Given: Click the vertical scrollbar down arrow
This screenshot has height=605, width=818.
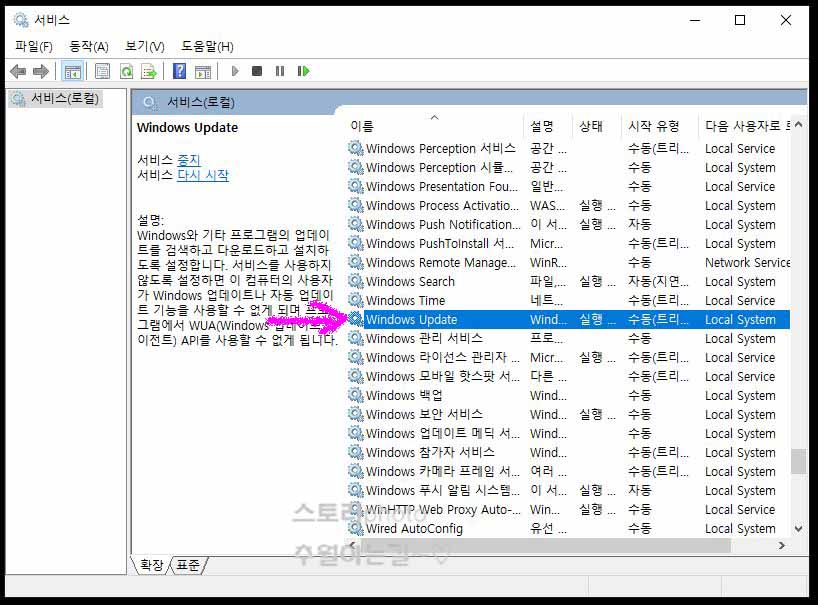Looking at the screenshot, I should (x=798, y=529).
